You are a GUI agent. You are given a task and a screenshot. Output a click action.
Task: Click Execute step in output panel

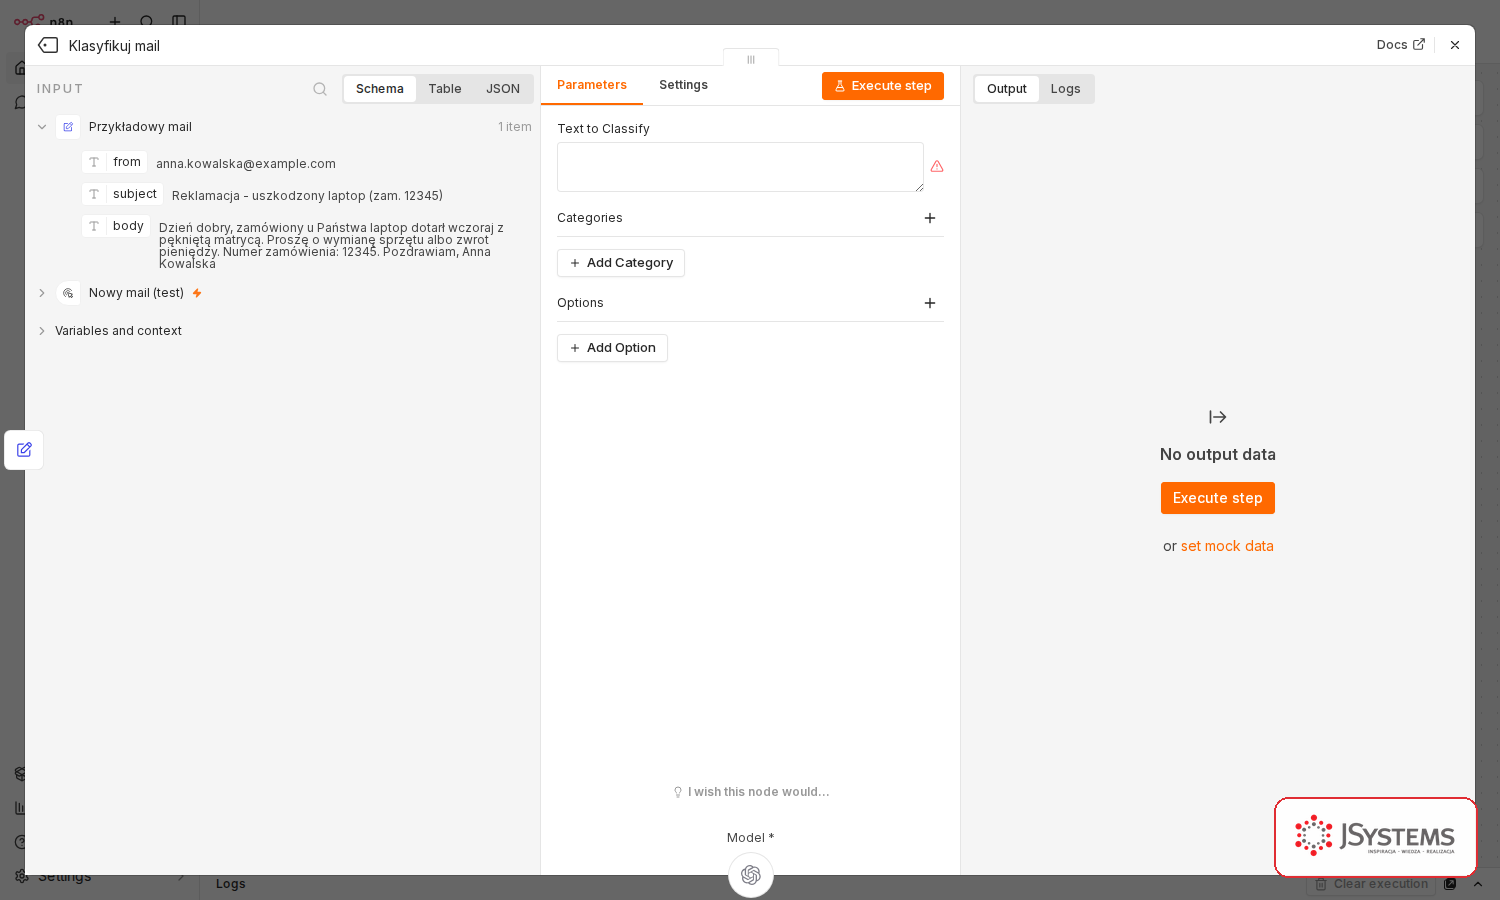coord(1218,498)
